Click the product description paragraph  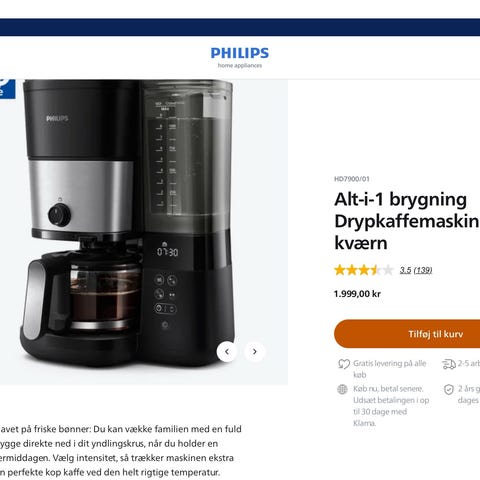120,451
